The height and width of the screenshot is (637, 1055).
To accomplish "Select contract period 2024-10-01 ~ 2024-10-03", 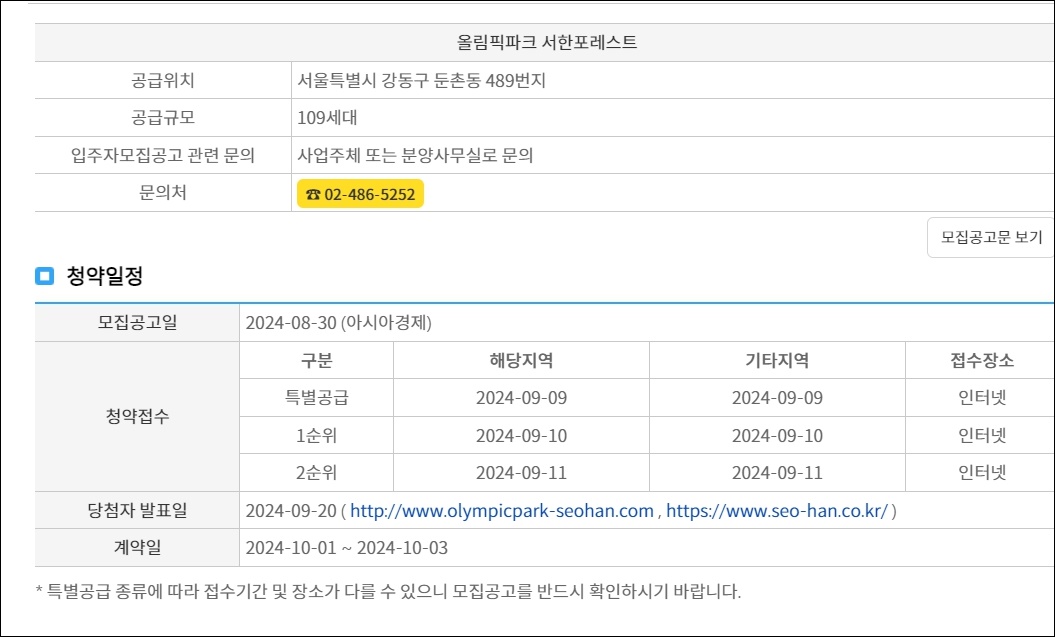I will click(x=347, y=548).
